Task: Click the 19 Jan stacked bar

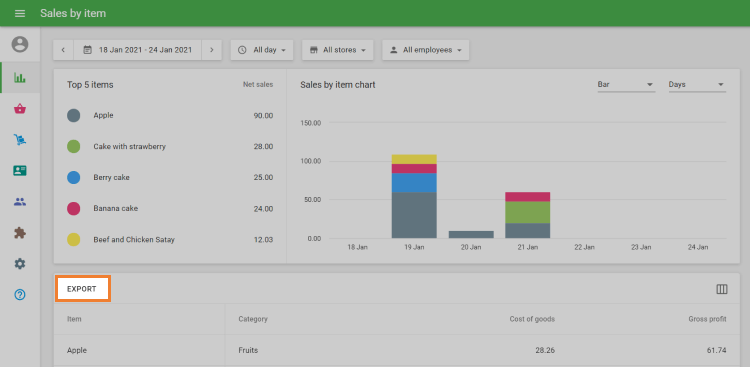Action: pyautogui.click(x=414, y=196)
